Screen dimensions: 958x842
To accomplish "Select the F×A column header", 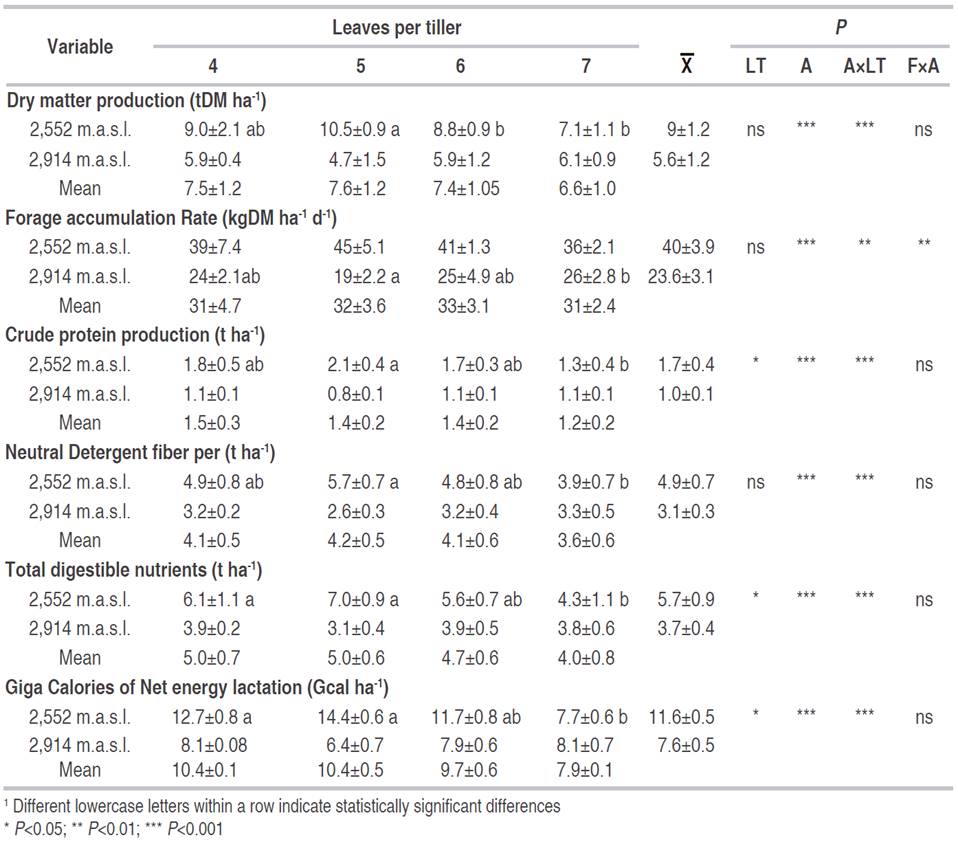I will coord(922,66).
